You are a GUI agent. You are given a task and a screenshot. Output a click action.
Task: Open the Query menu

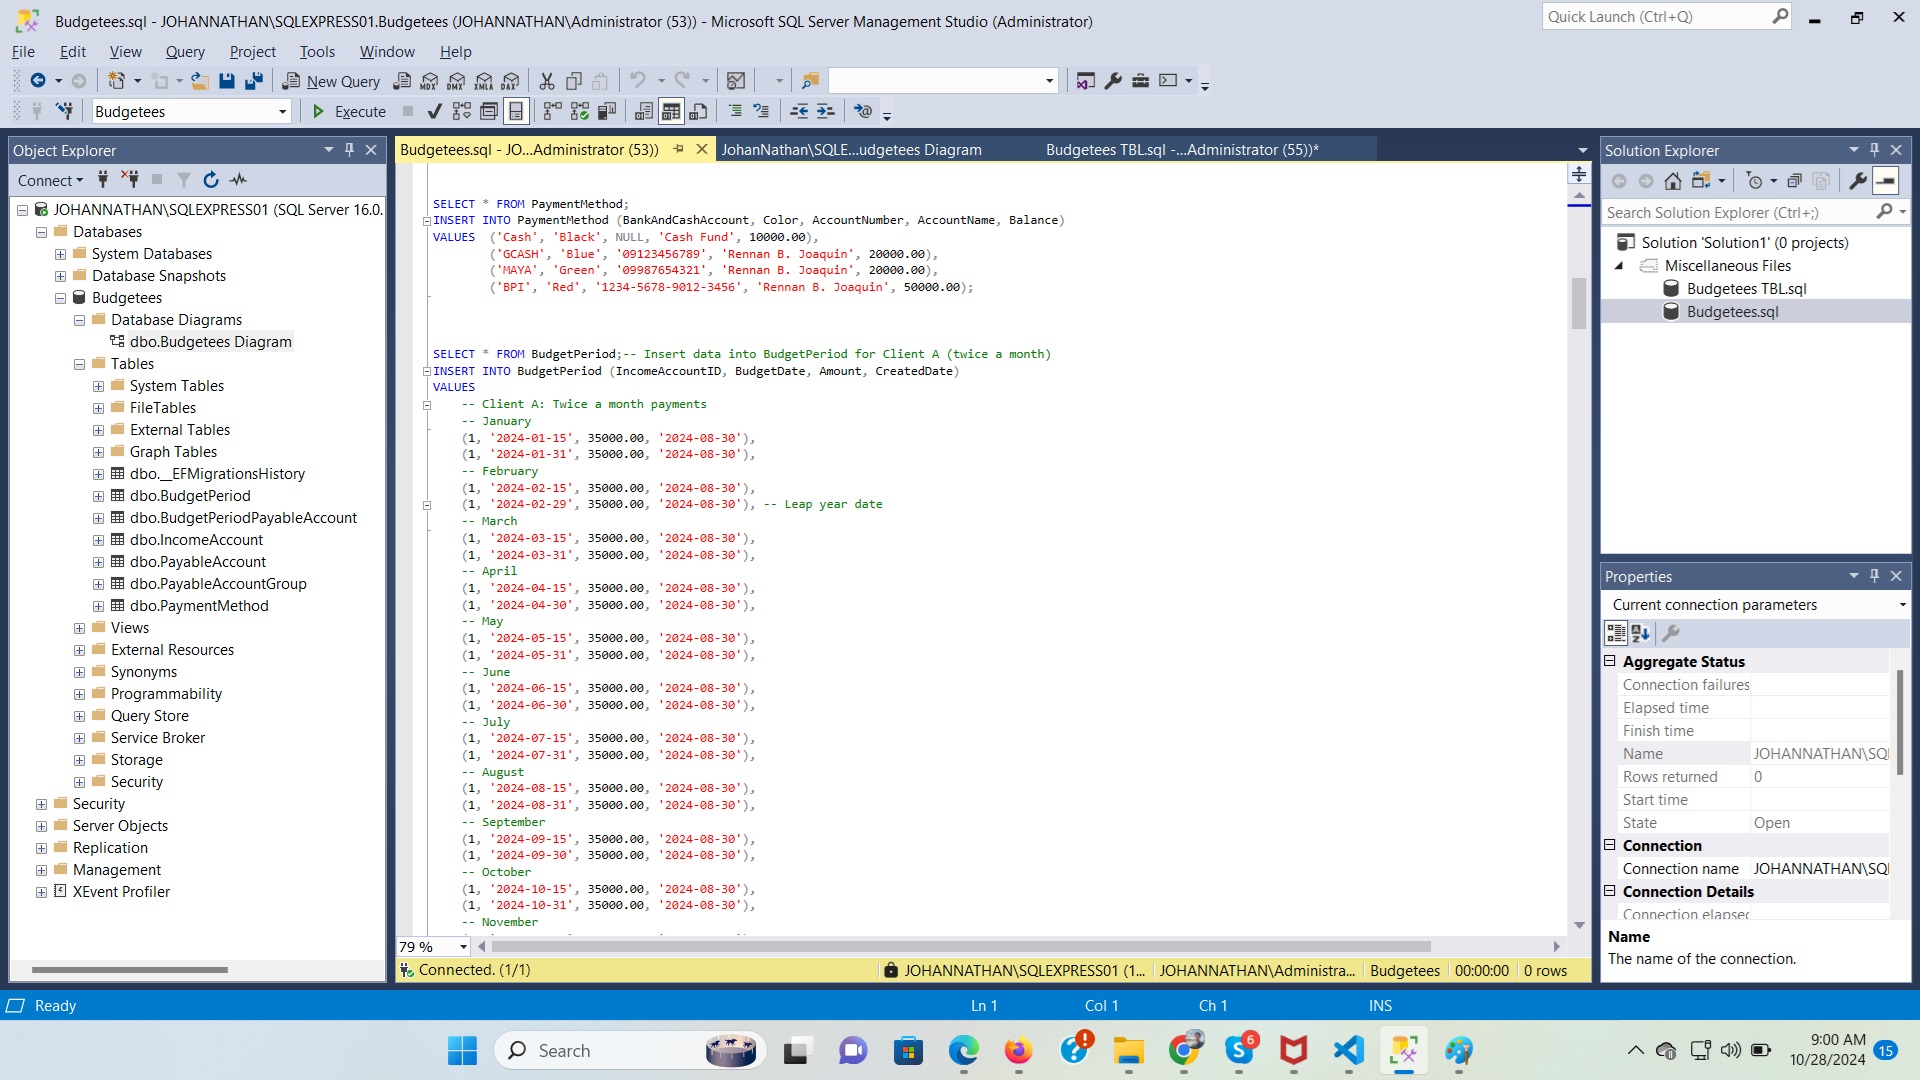point(185,52)
